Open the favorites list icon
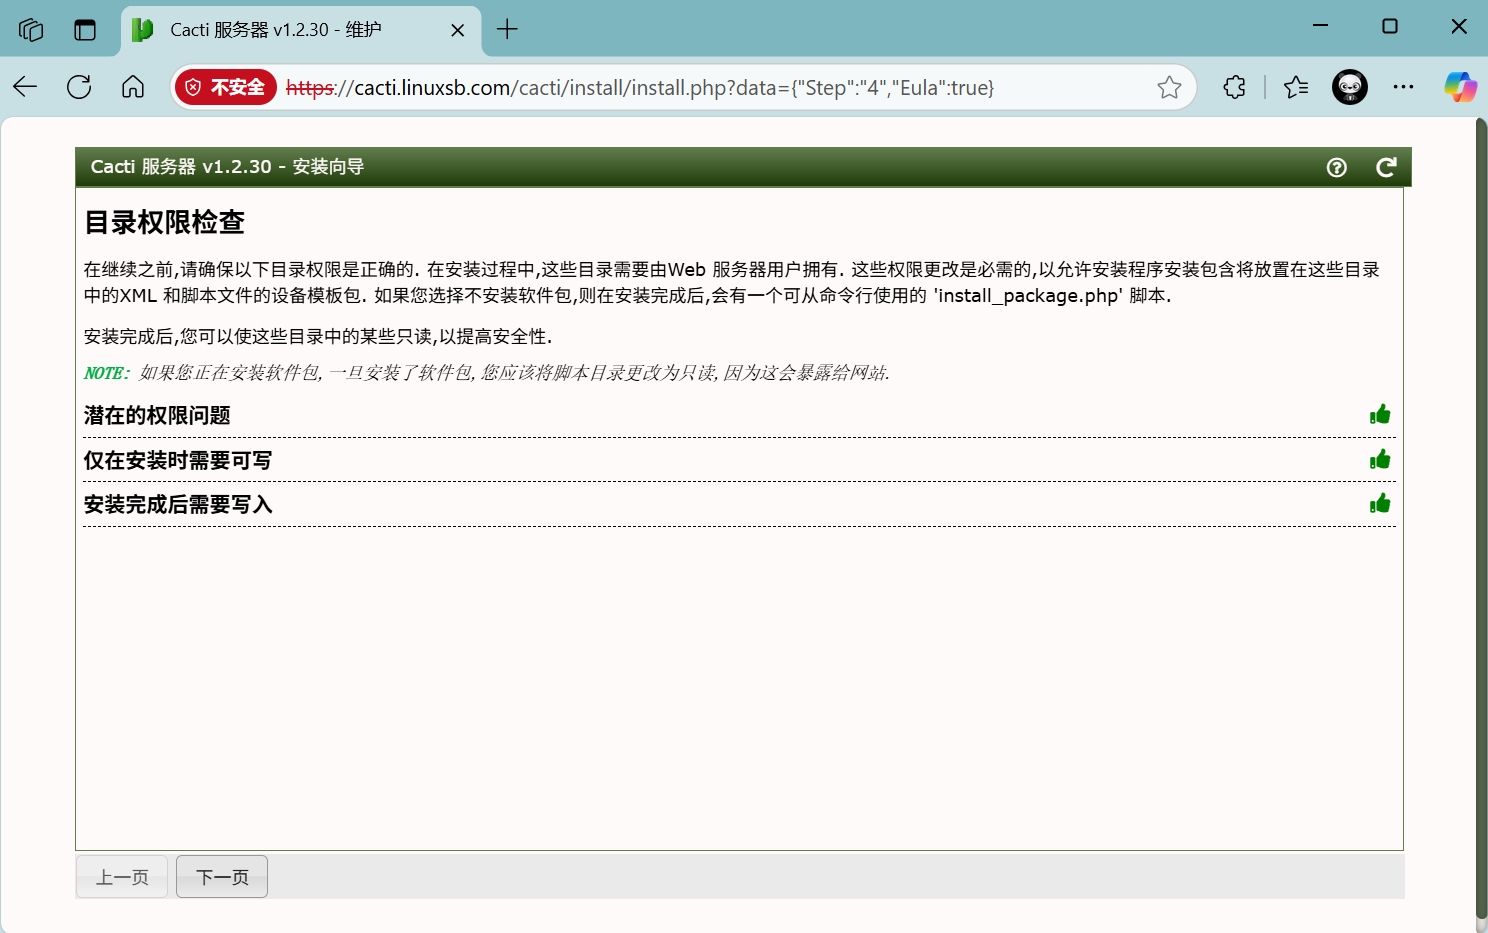Image resolution: width=1488 pixels, height=933 pixels. point(1296,88)
